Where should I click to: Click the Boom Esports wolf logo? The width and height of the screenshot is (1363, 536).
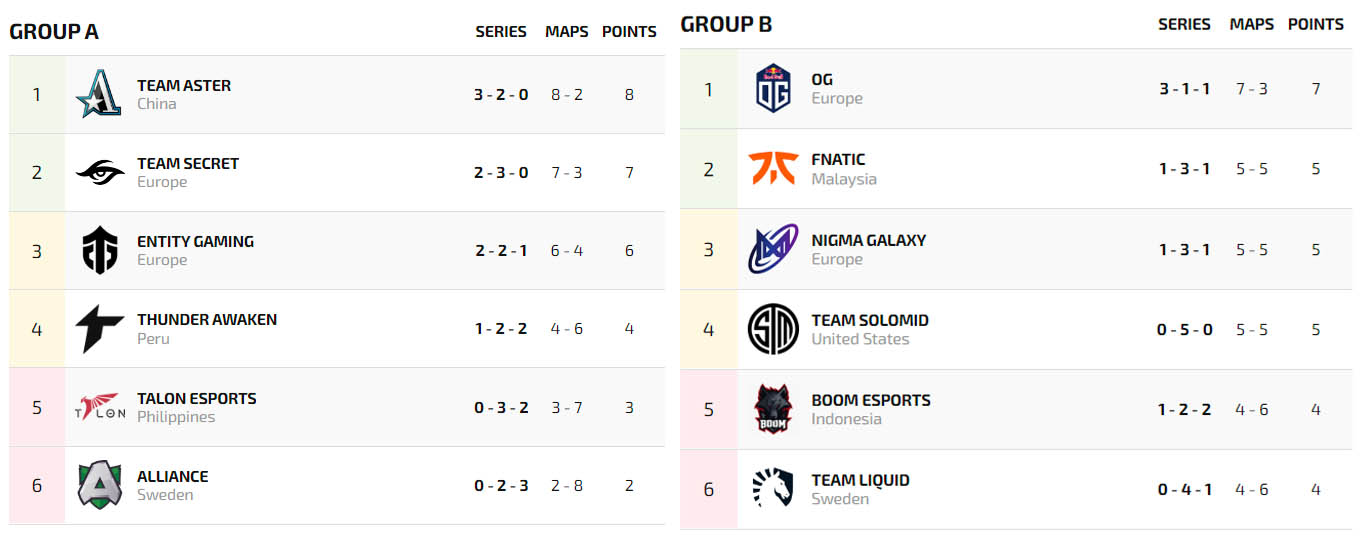[773, 409]
